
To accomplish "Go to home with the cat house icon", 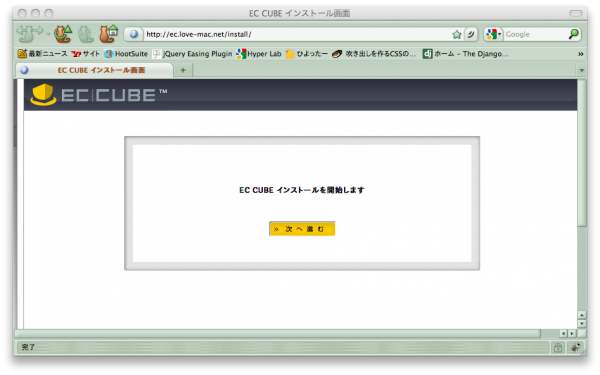I will (109, 34).
